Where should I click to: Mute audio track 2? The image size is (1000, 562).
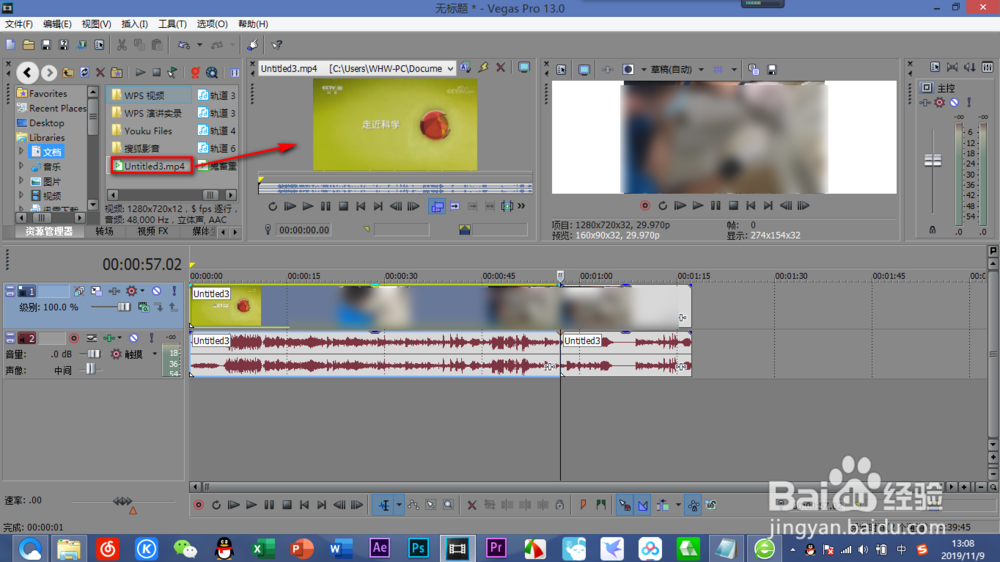133,338
